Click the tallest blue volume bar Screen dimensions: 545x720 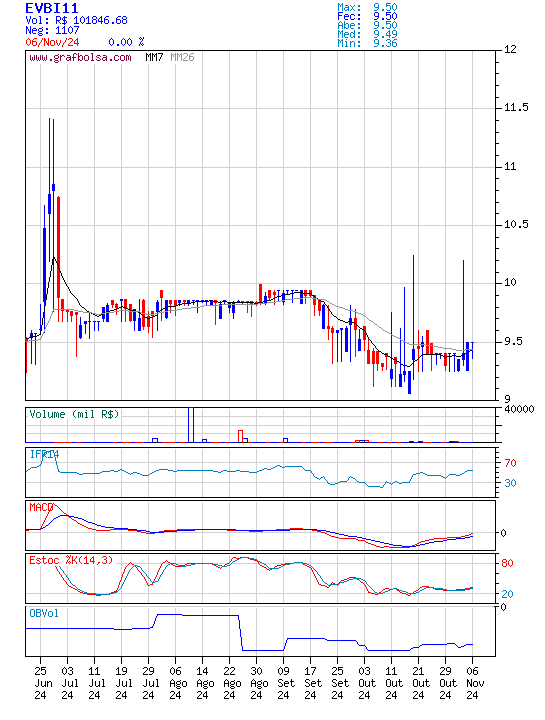(191, 425)
